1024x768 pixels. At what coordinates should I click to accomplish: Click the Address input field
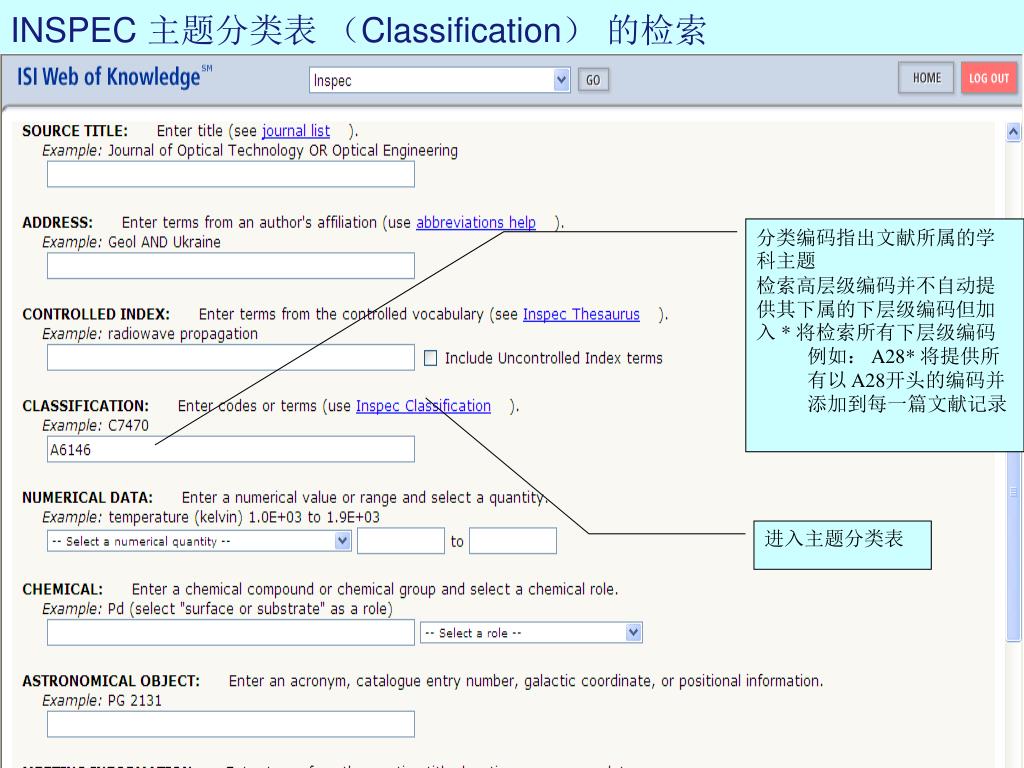[231, 266]
